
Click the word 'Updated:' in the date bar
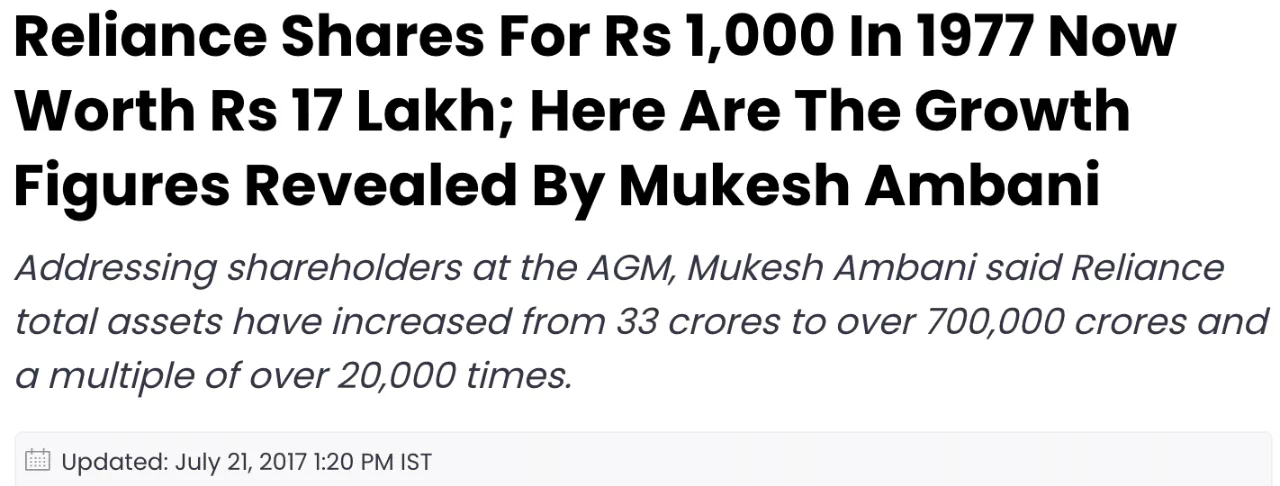(x=115, y=462)
